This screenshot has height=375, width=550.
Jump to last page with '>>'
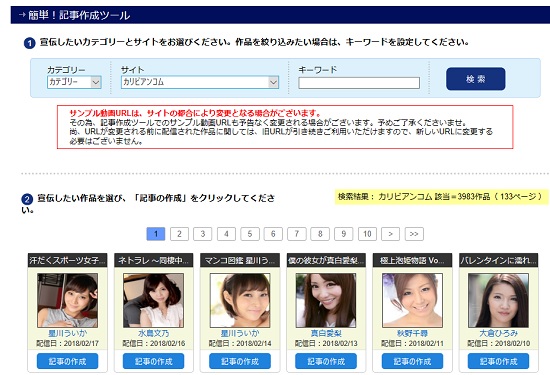414,234
